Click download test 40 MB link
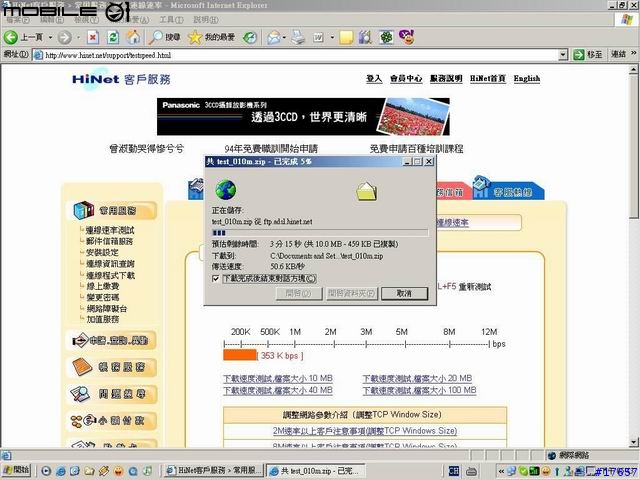640x480 pixels. click(x=278, y=390)
